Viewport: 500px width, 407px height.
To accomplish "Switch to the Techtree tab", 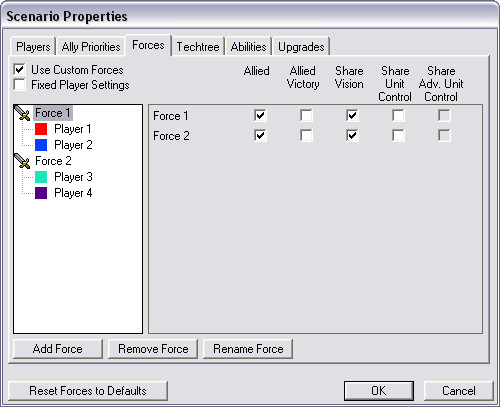I will click(198, 47).
